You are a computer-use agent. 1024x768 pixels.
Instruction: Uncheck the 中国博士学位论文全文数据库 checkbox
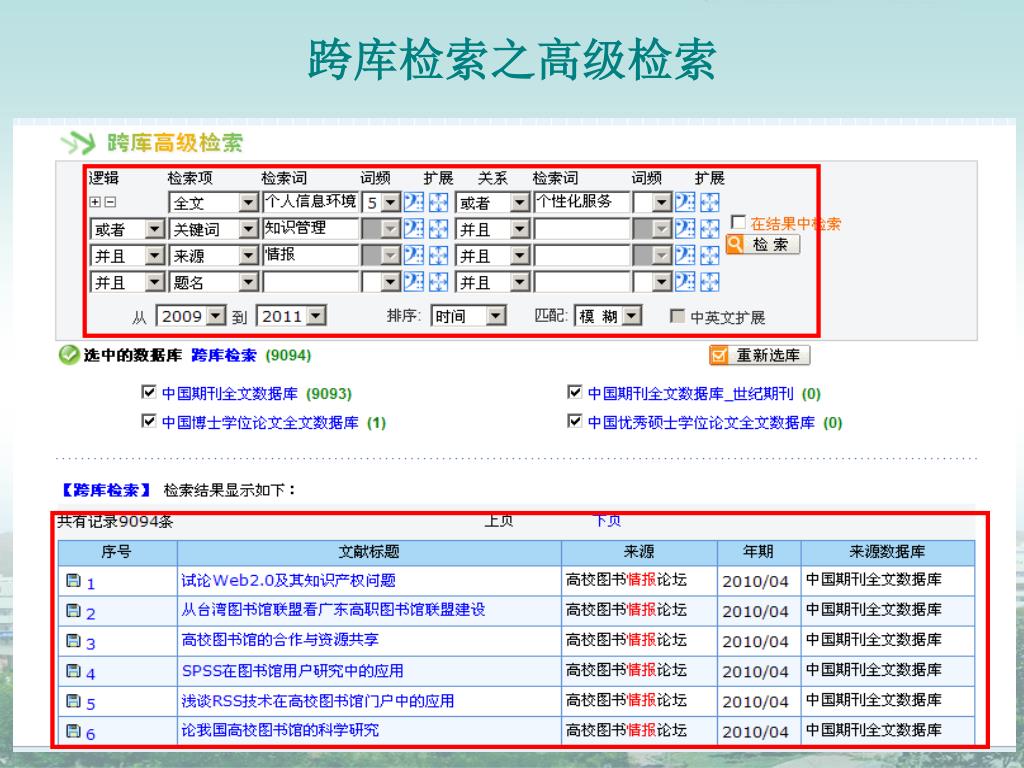tap(149, 422)
